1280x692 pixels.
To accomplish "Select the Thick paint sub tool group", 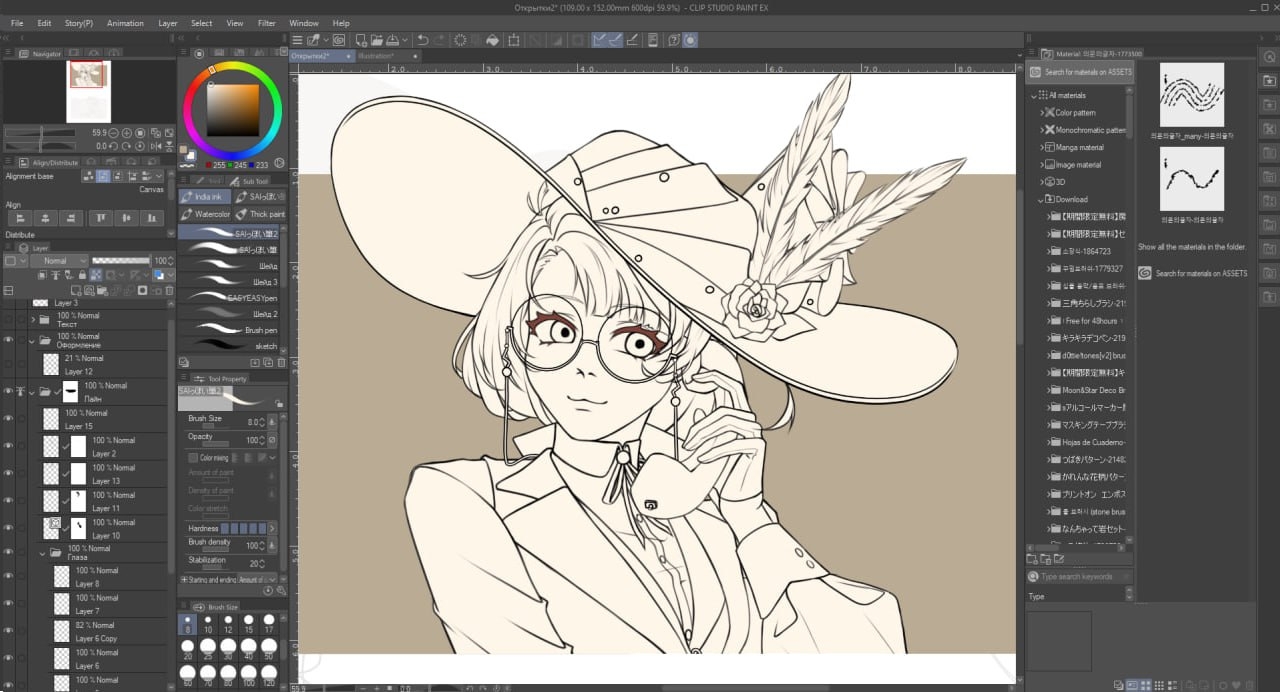I will point(260,214).
